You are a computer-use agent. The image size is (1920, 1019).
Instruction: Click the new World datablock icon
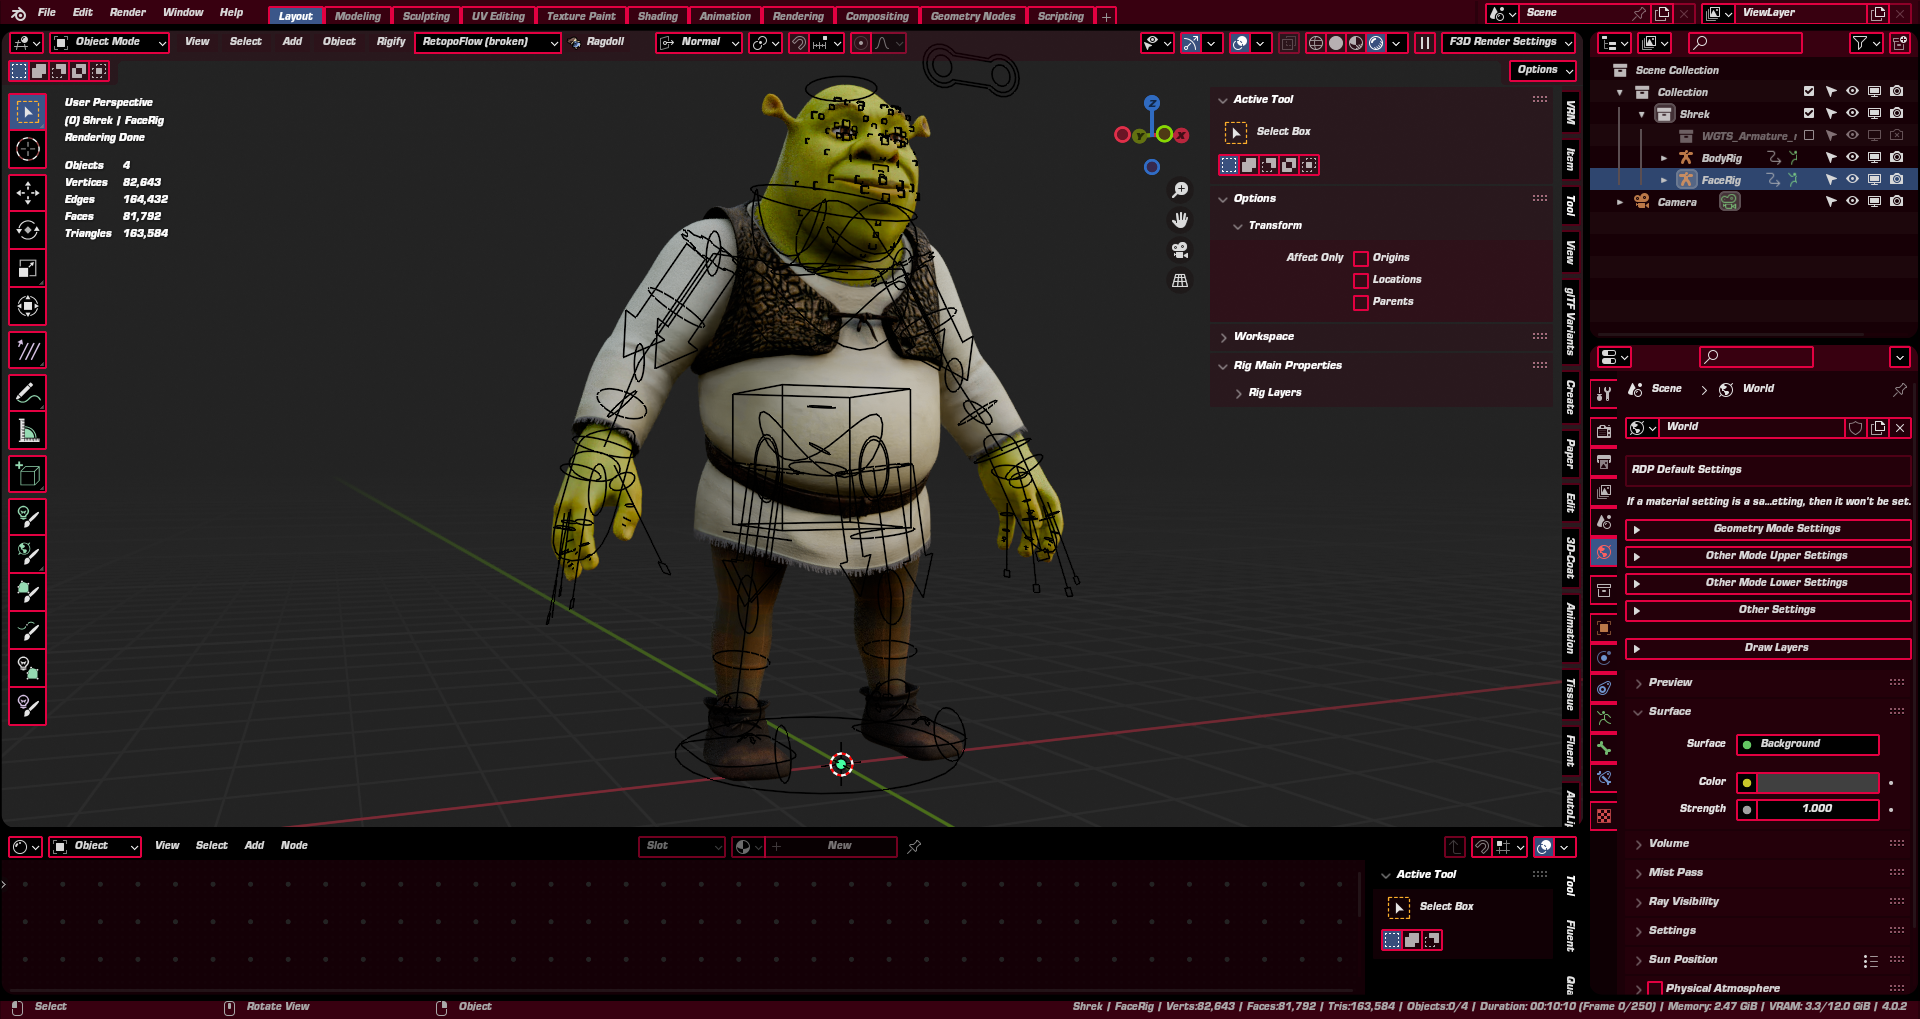click(1878, 428)
